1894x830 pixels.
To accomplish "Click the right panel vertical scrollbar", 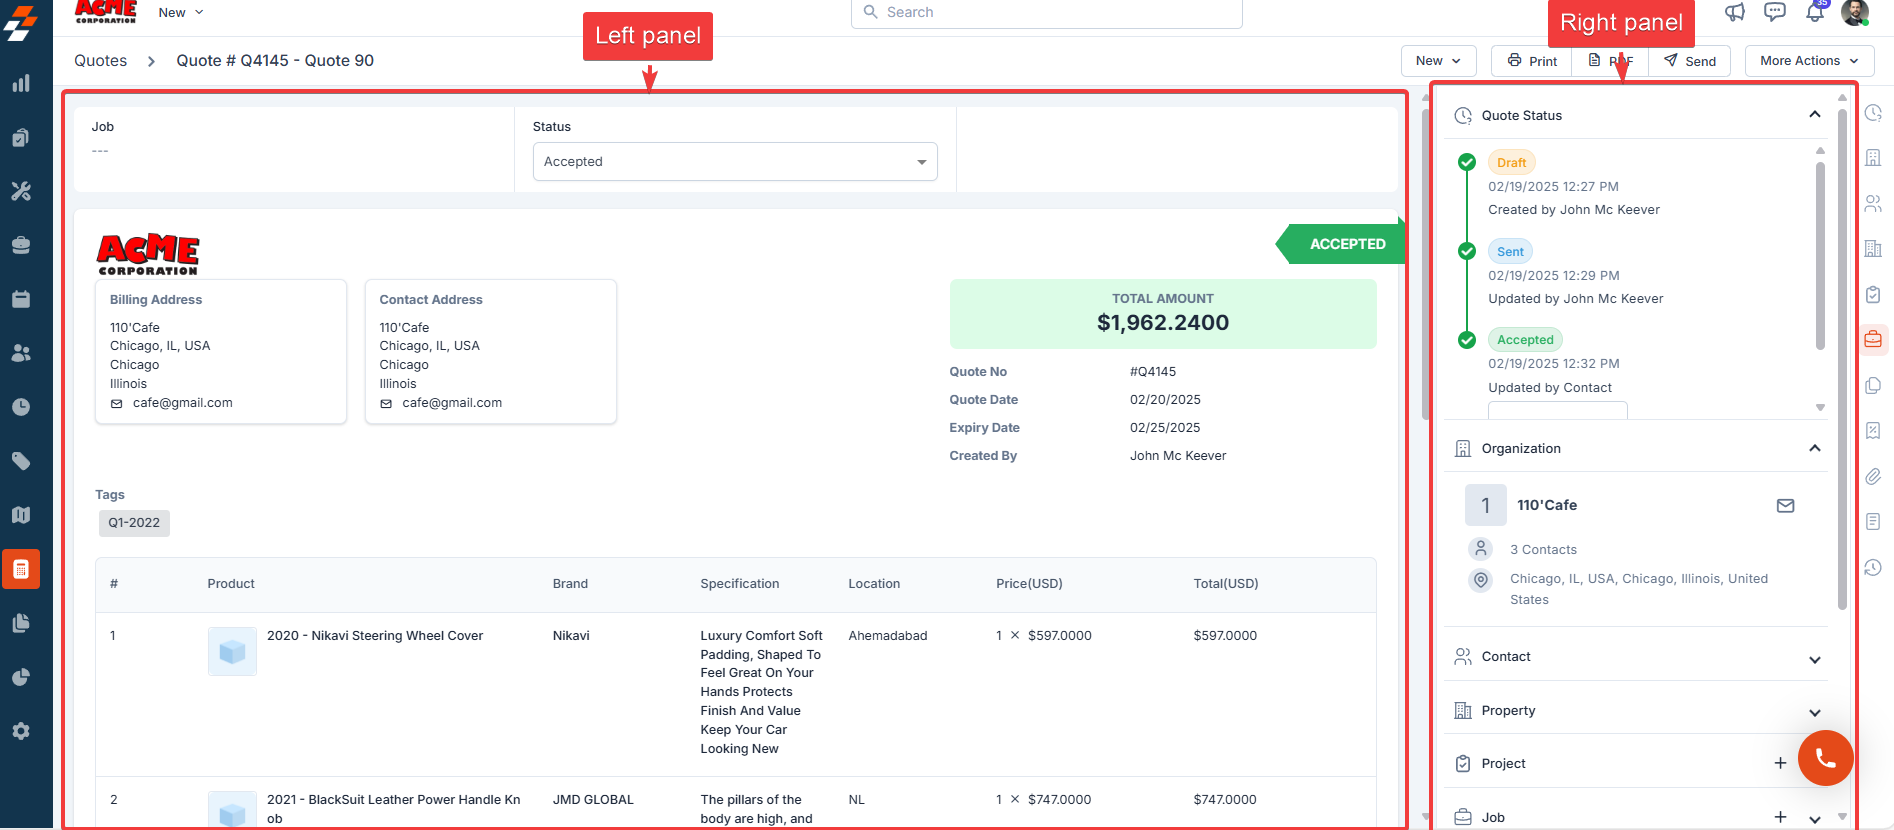I will (x=1842, y=360).
